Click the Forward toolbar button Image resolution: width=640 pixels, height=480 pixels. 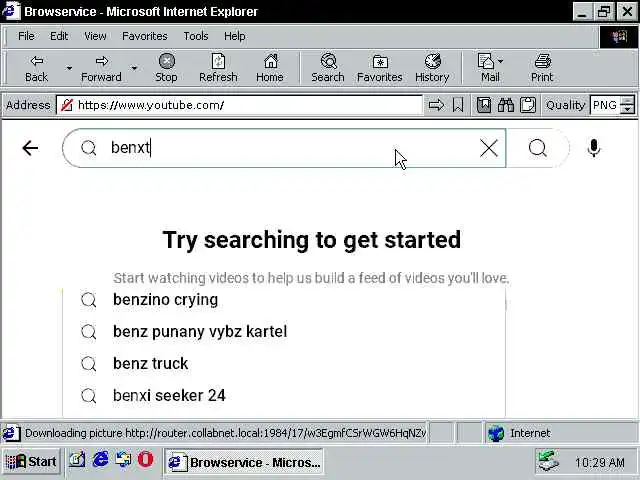point(101,68)
